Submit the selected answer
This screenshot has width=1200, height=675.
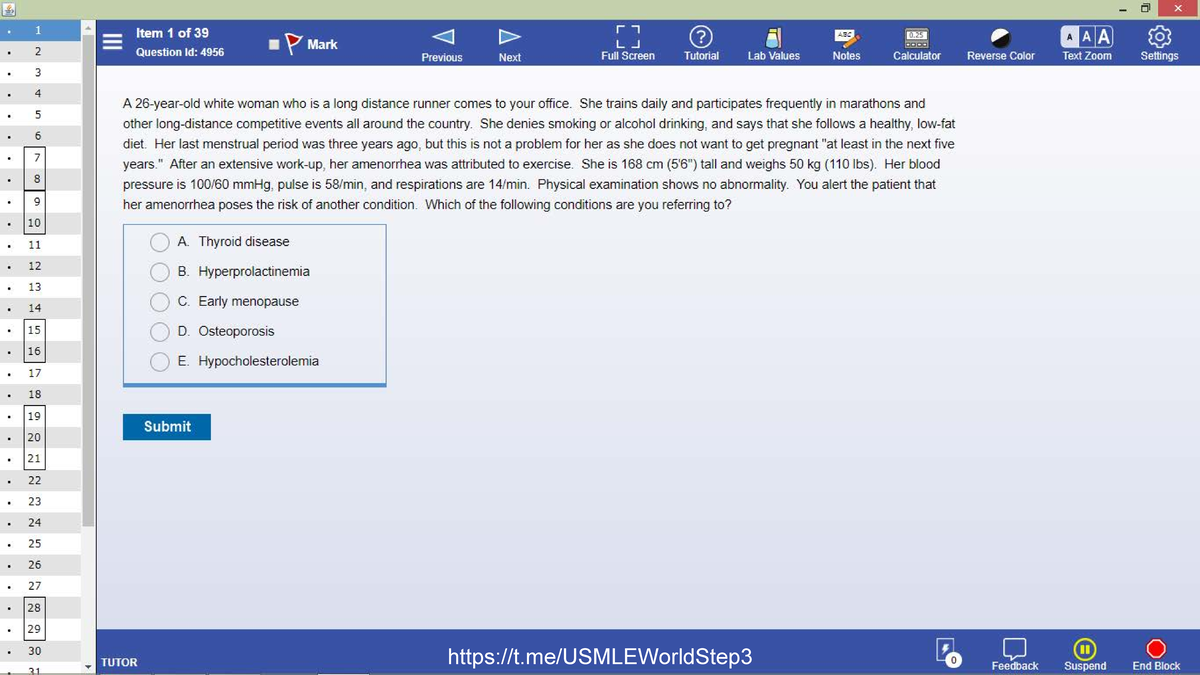coord(166,426)
